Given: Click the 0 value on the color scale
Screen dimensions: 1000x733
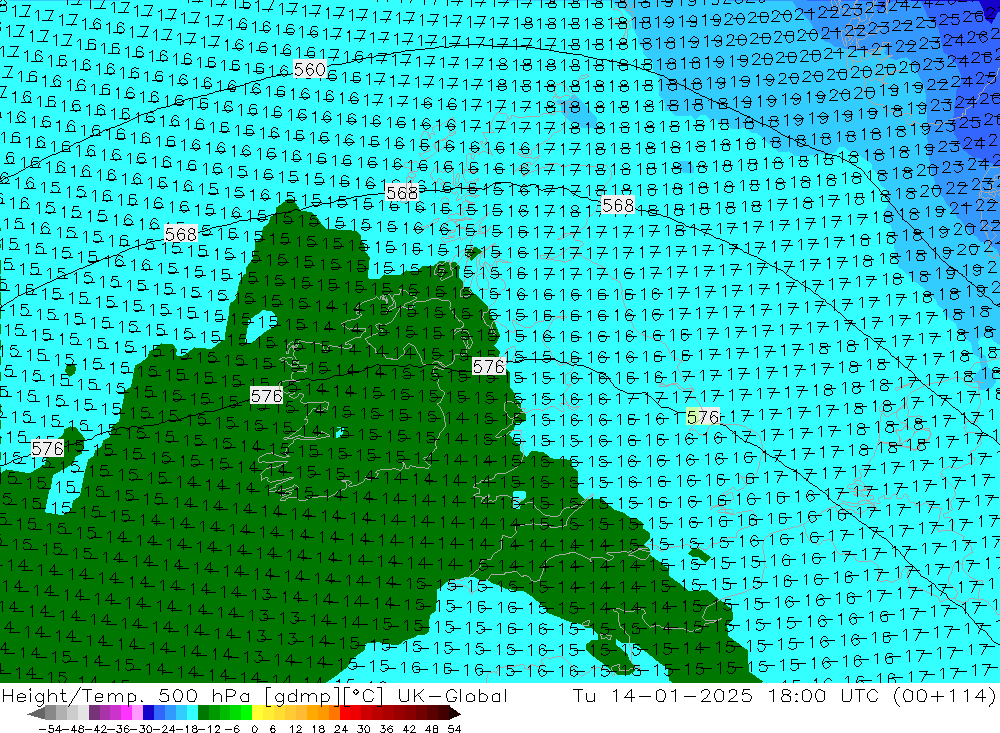Looking at the screenshot, I should 254,729.
